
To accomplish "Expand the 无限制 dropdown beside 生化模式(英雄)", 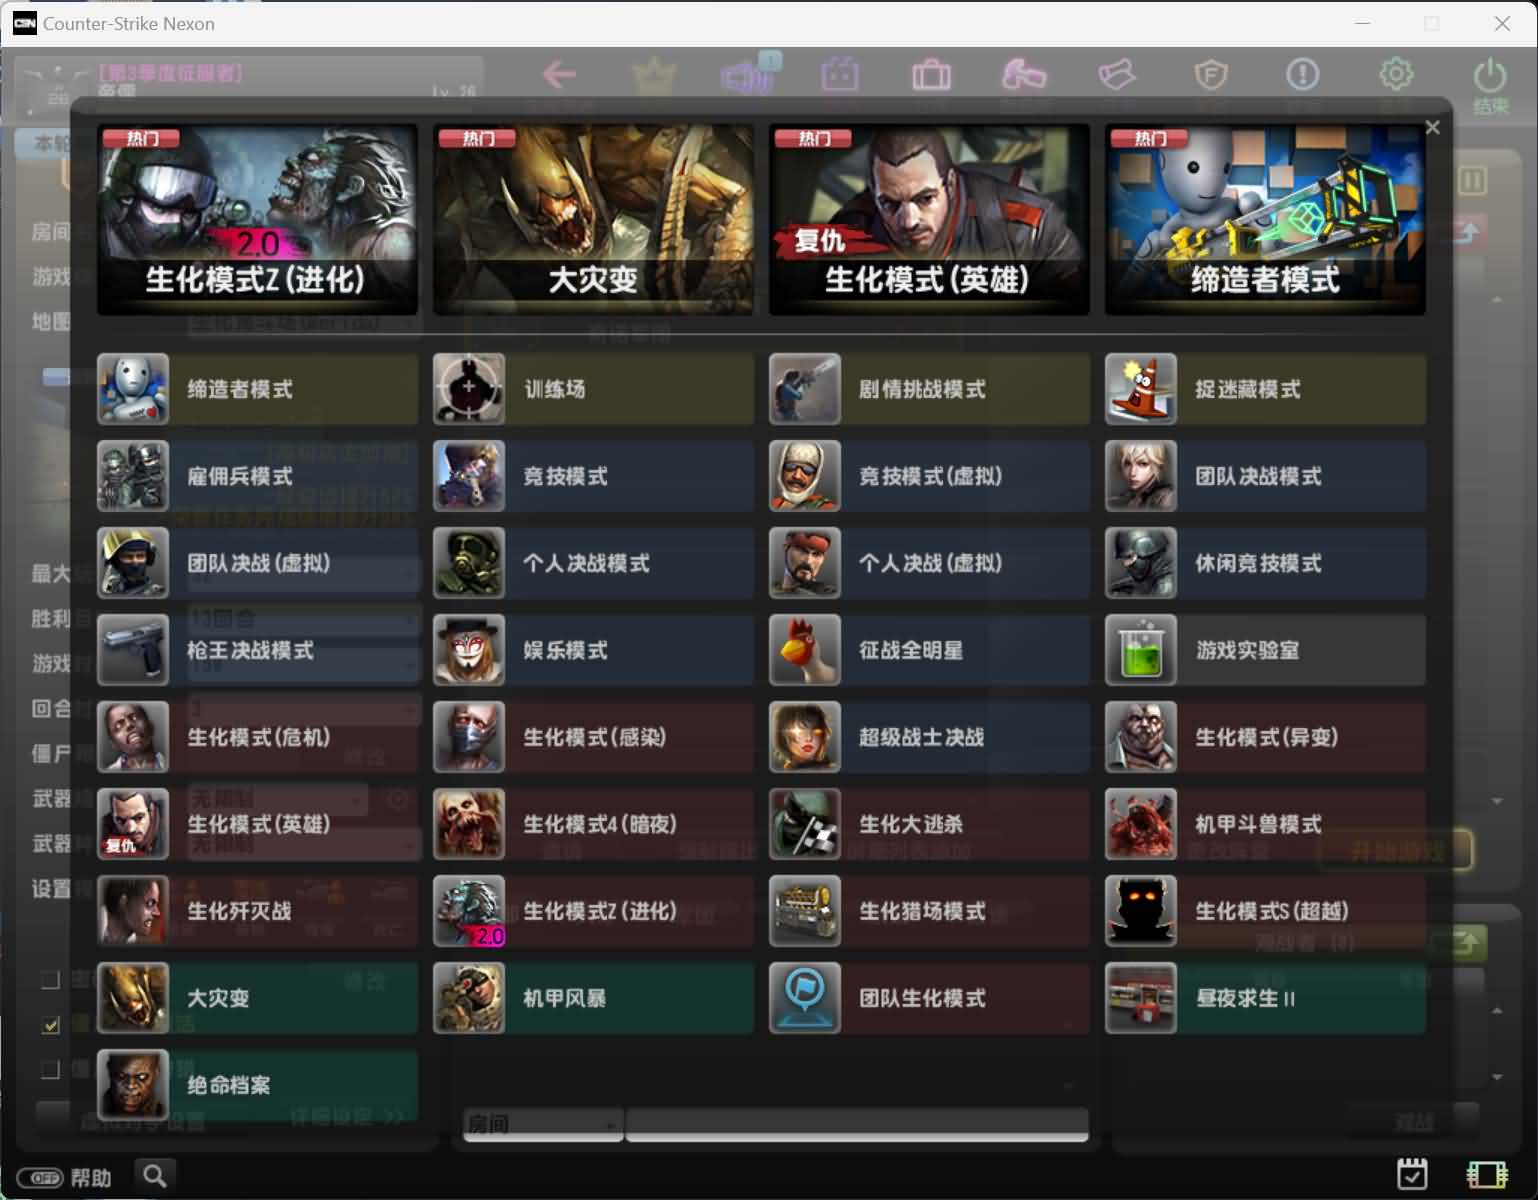I will click(278, 799).
